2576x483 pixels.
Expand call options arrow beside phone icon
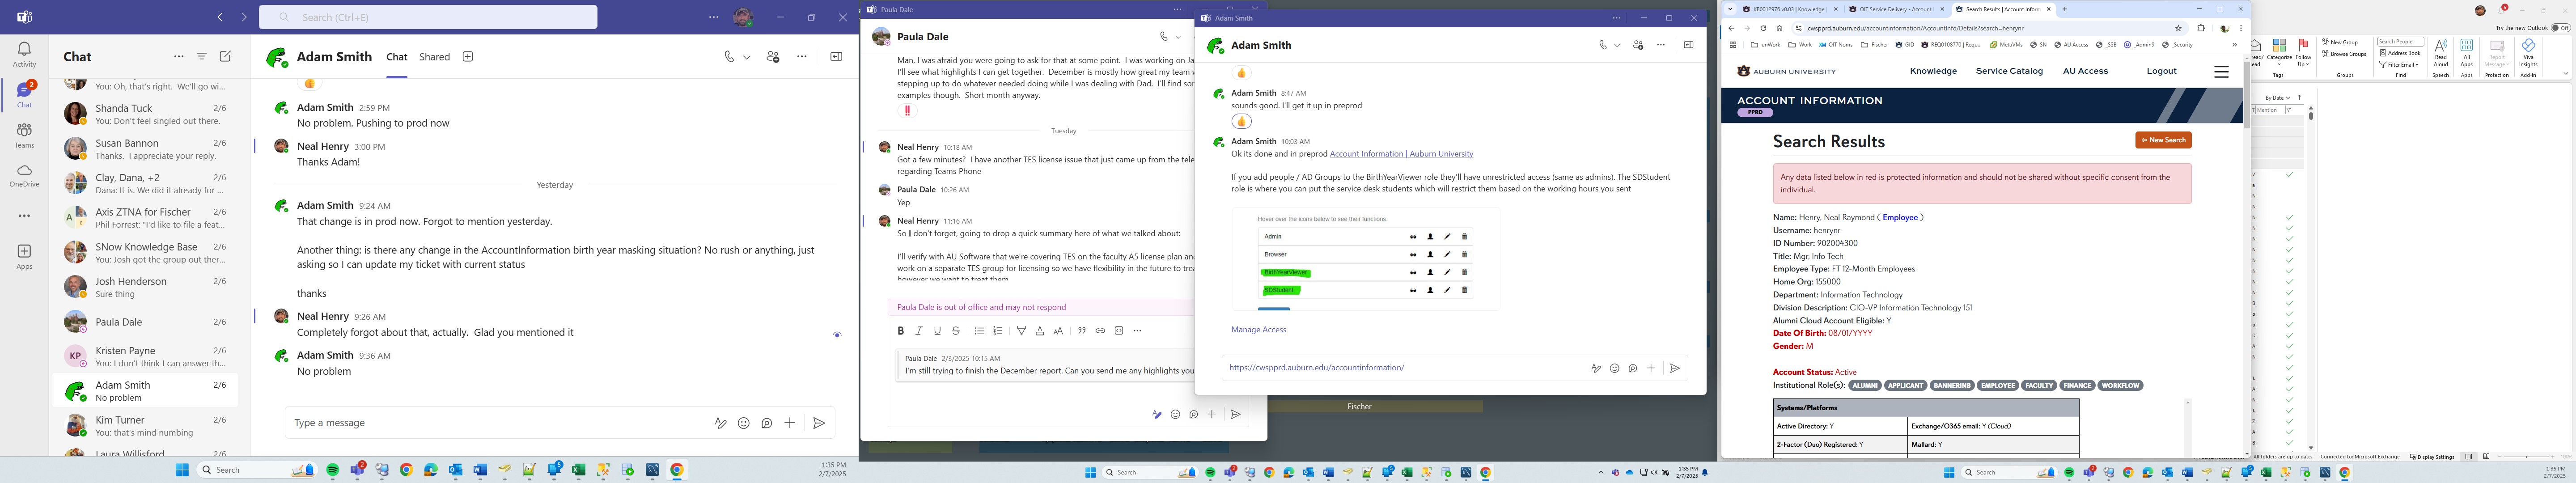point(746,58)
